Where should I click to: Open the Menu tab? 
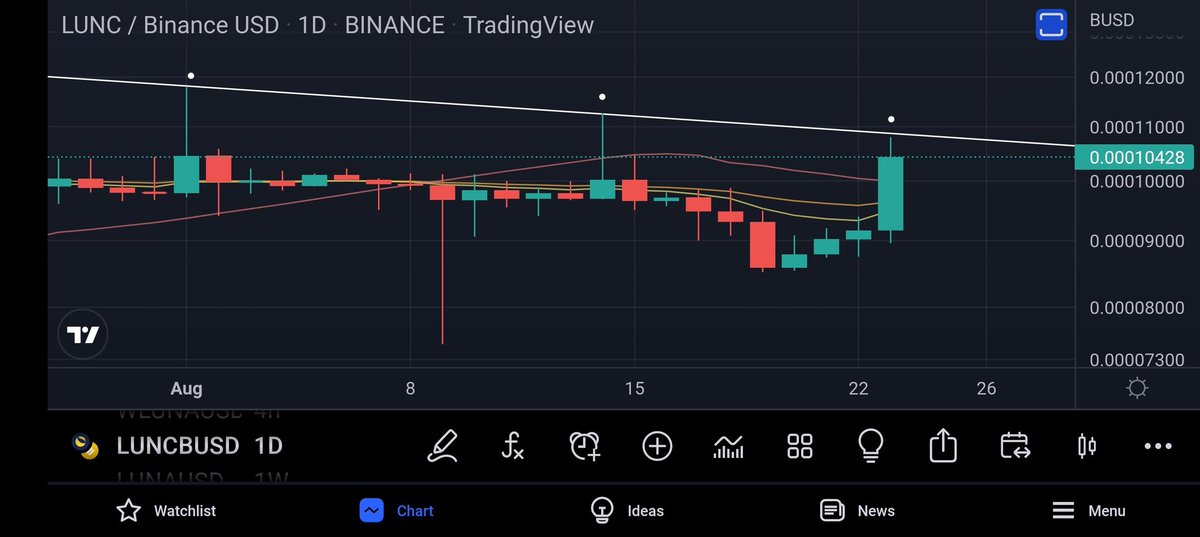(x=1089, y=511)
